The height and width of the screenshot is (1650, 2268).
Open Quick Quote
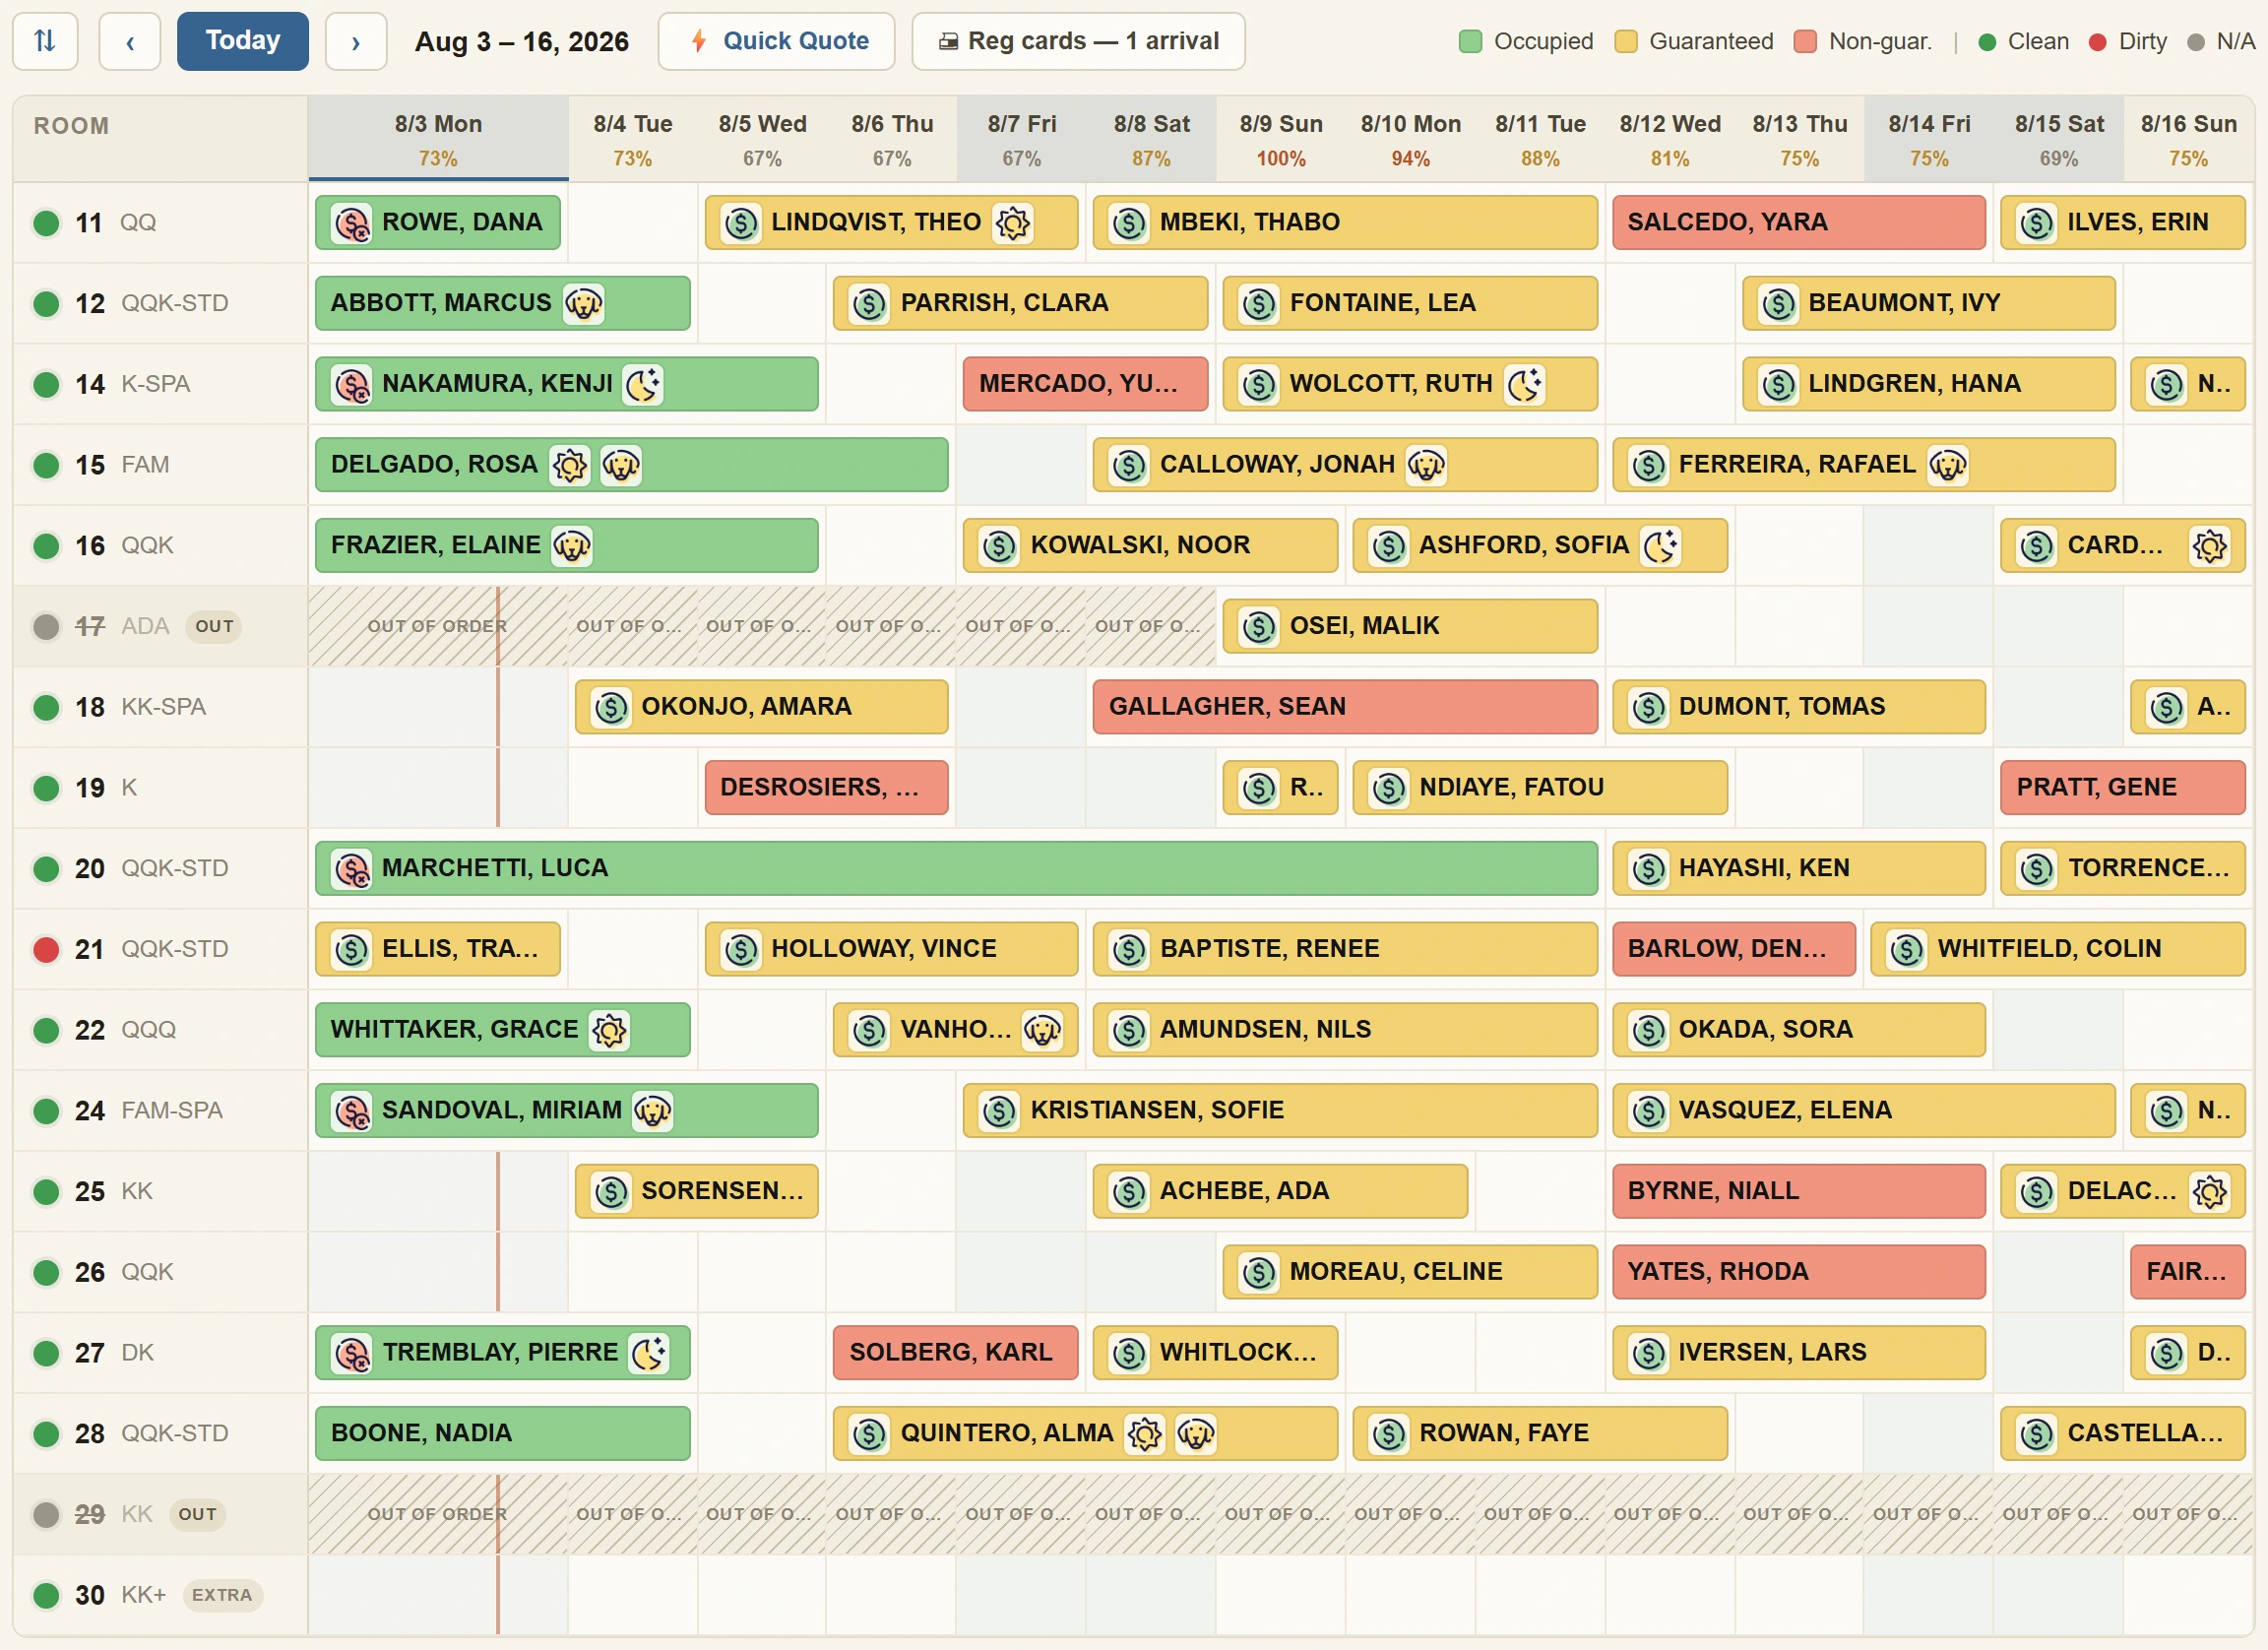click(777, 41)
